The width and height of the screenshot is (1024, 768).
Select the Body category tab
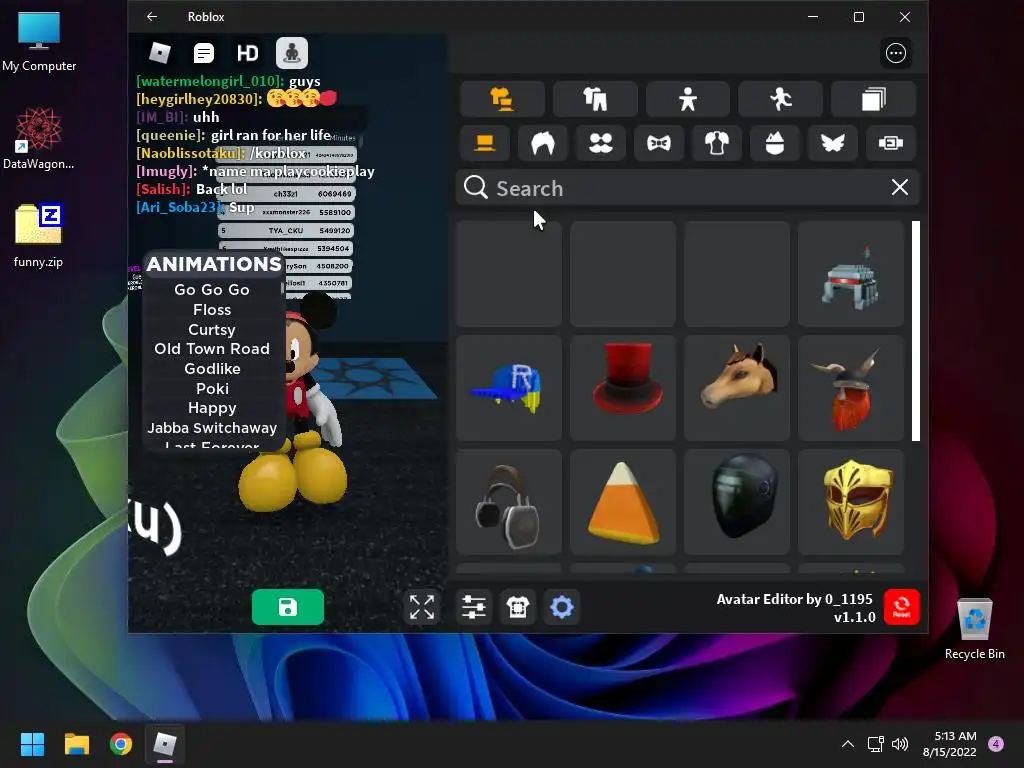(688, 99)
